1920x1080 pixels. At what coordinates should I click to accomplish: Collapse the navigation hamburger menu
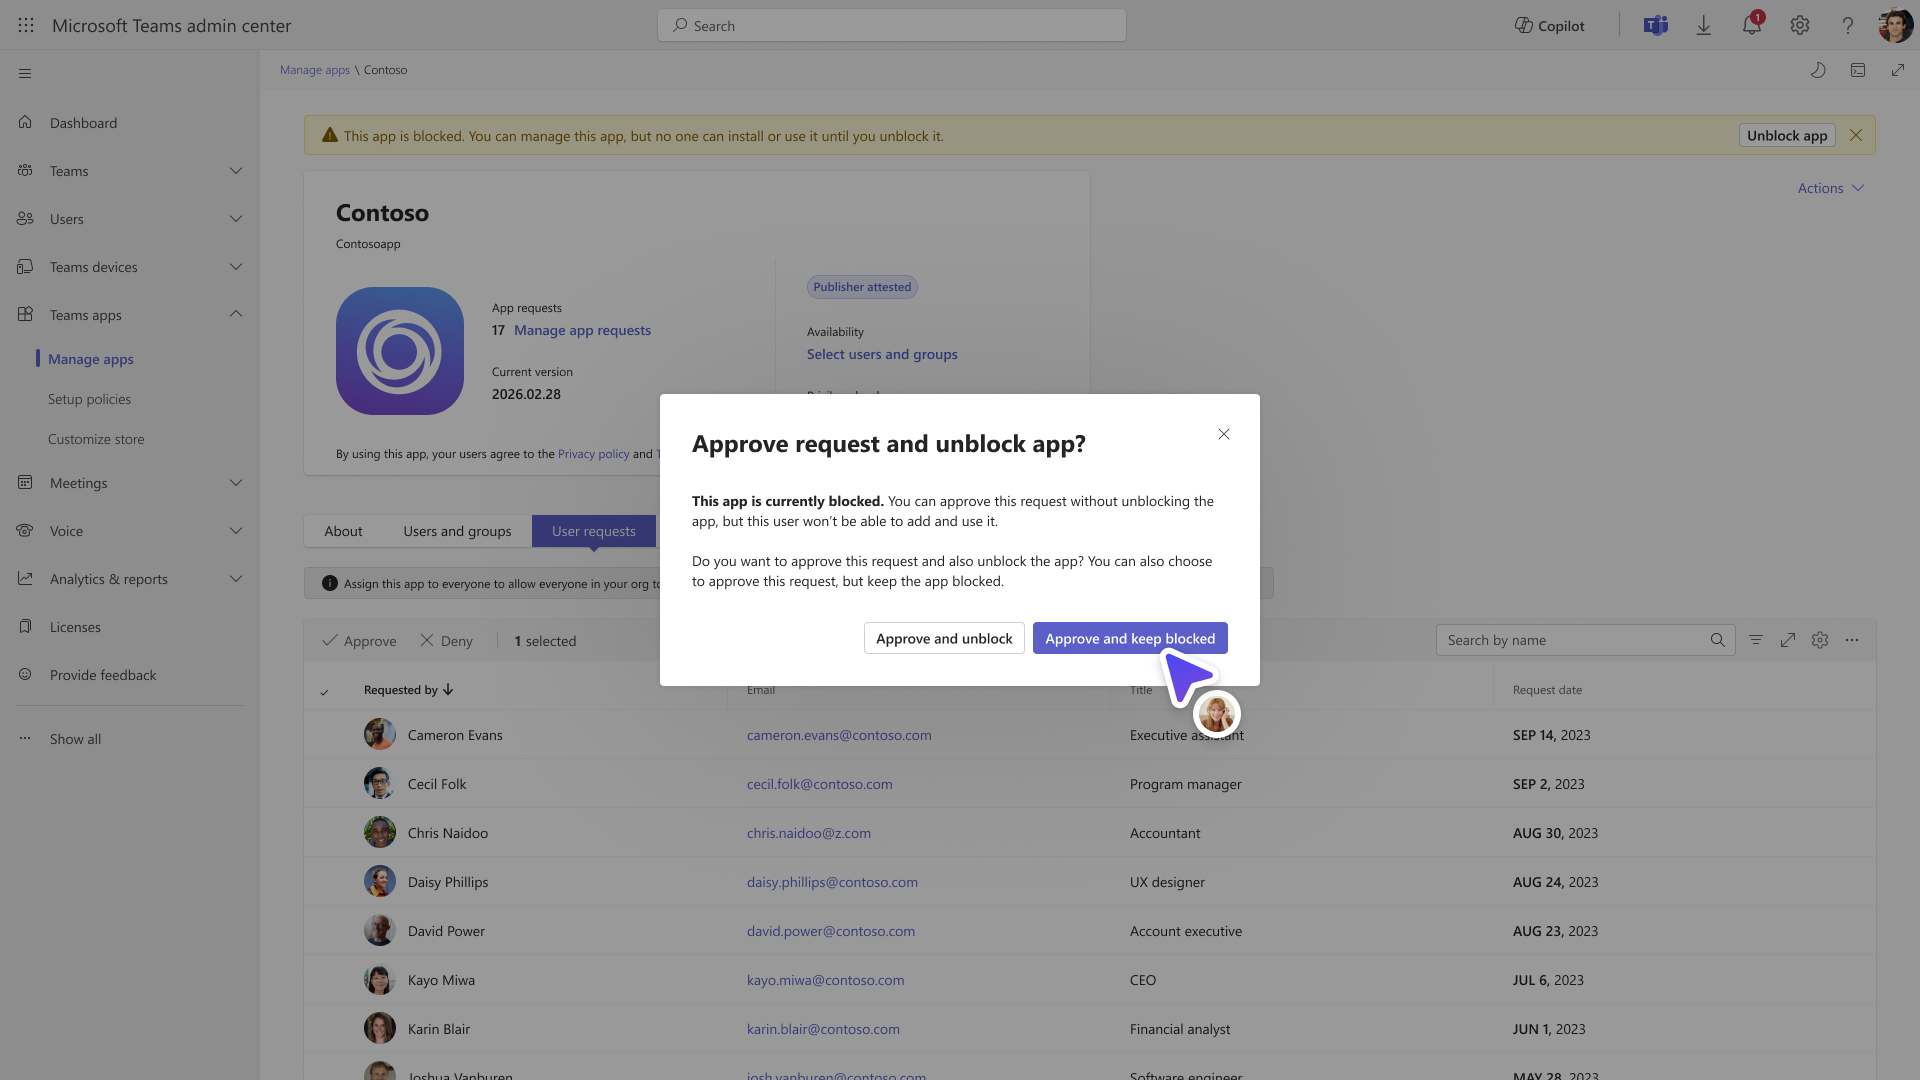point(25,73)
